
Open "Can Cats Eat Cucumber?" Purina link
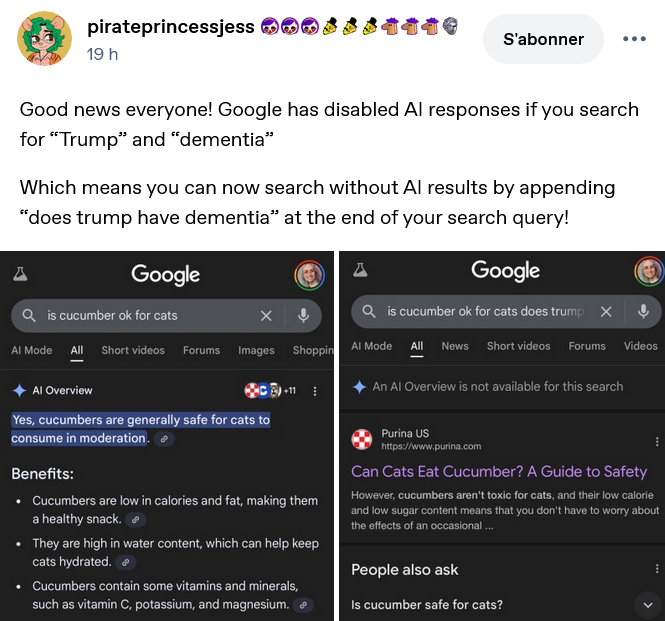click(499, 471)
